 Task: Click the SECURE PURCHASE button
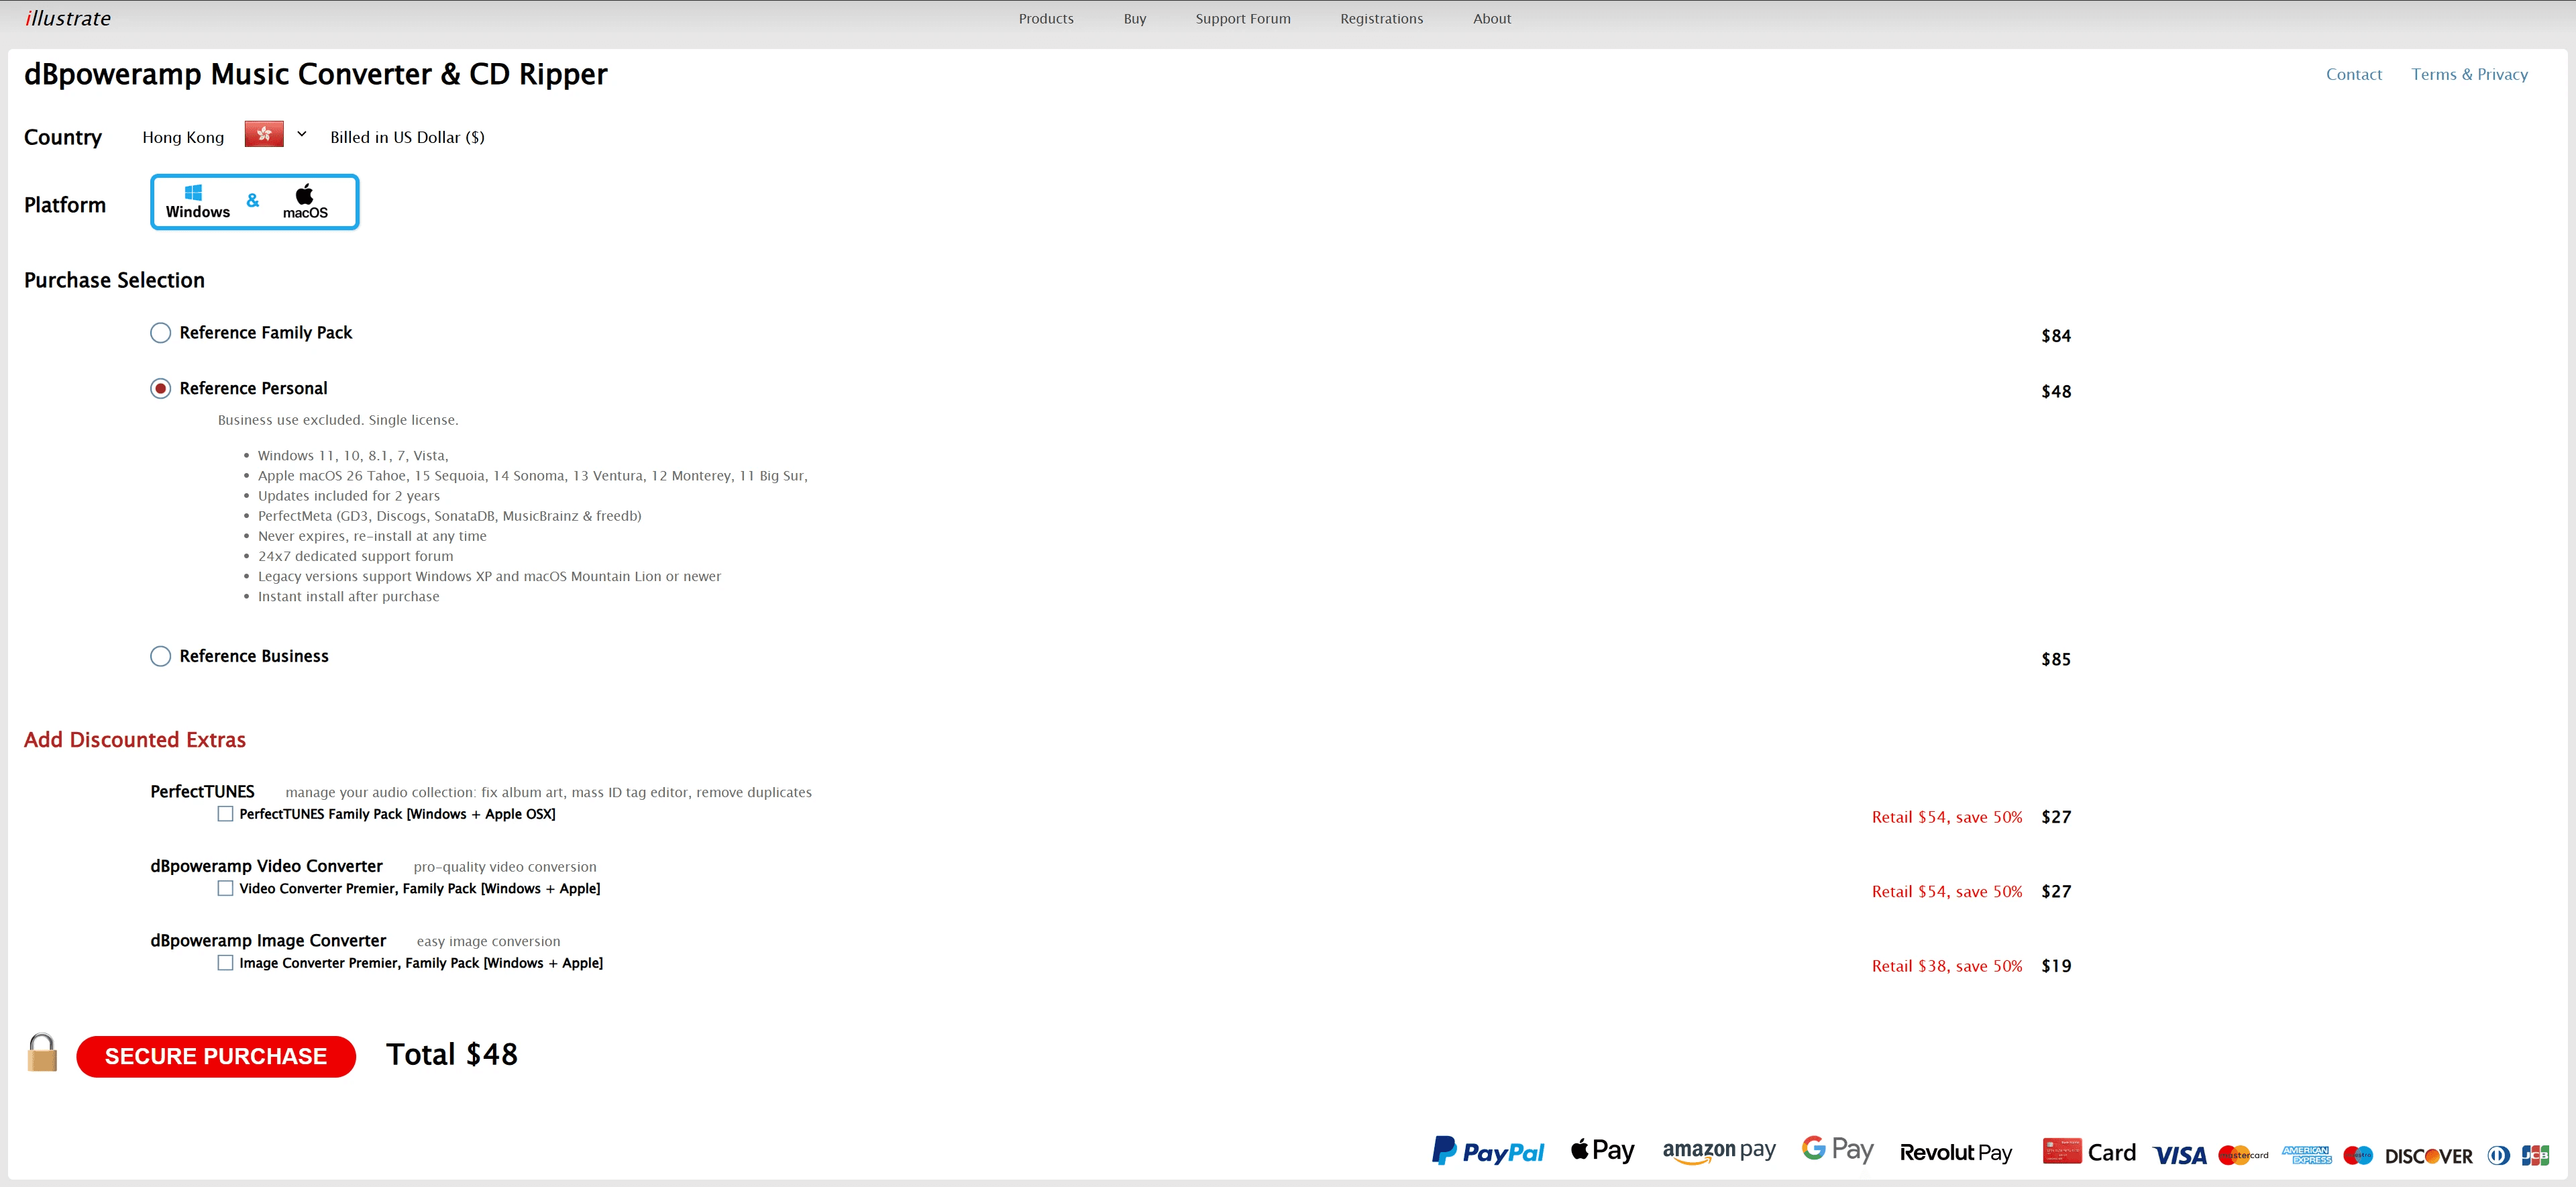point(216,1056)
